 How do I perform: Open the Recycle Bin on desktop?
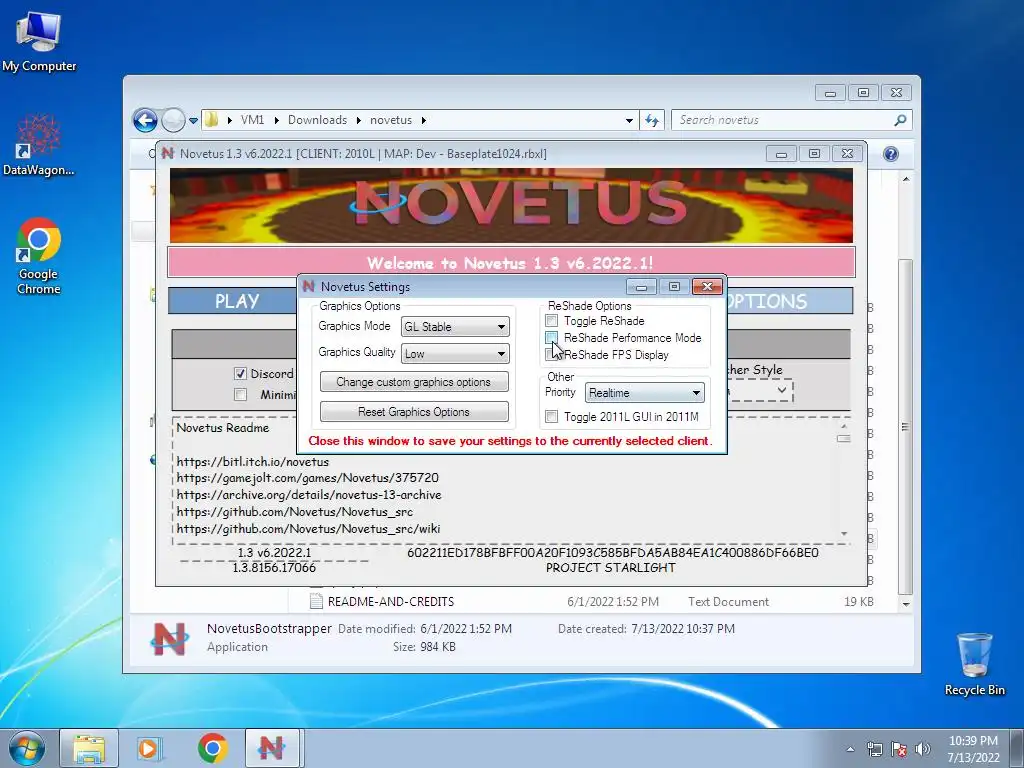click(x=974, y=663)
